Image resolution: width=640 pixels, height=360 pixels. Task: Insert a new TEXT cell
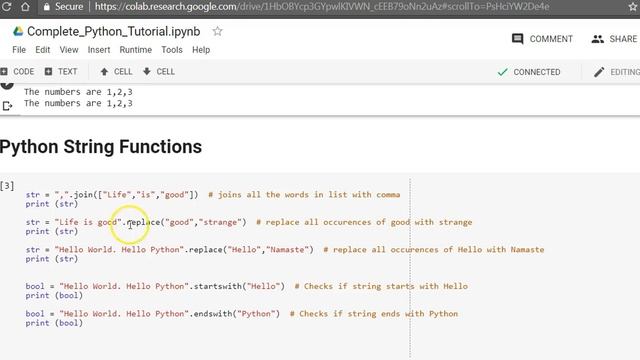tap(61, 71)
